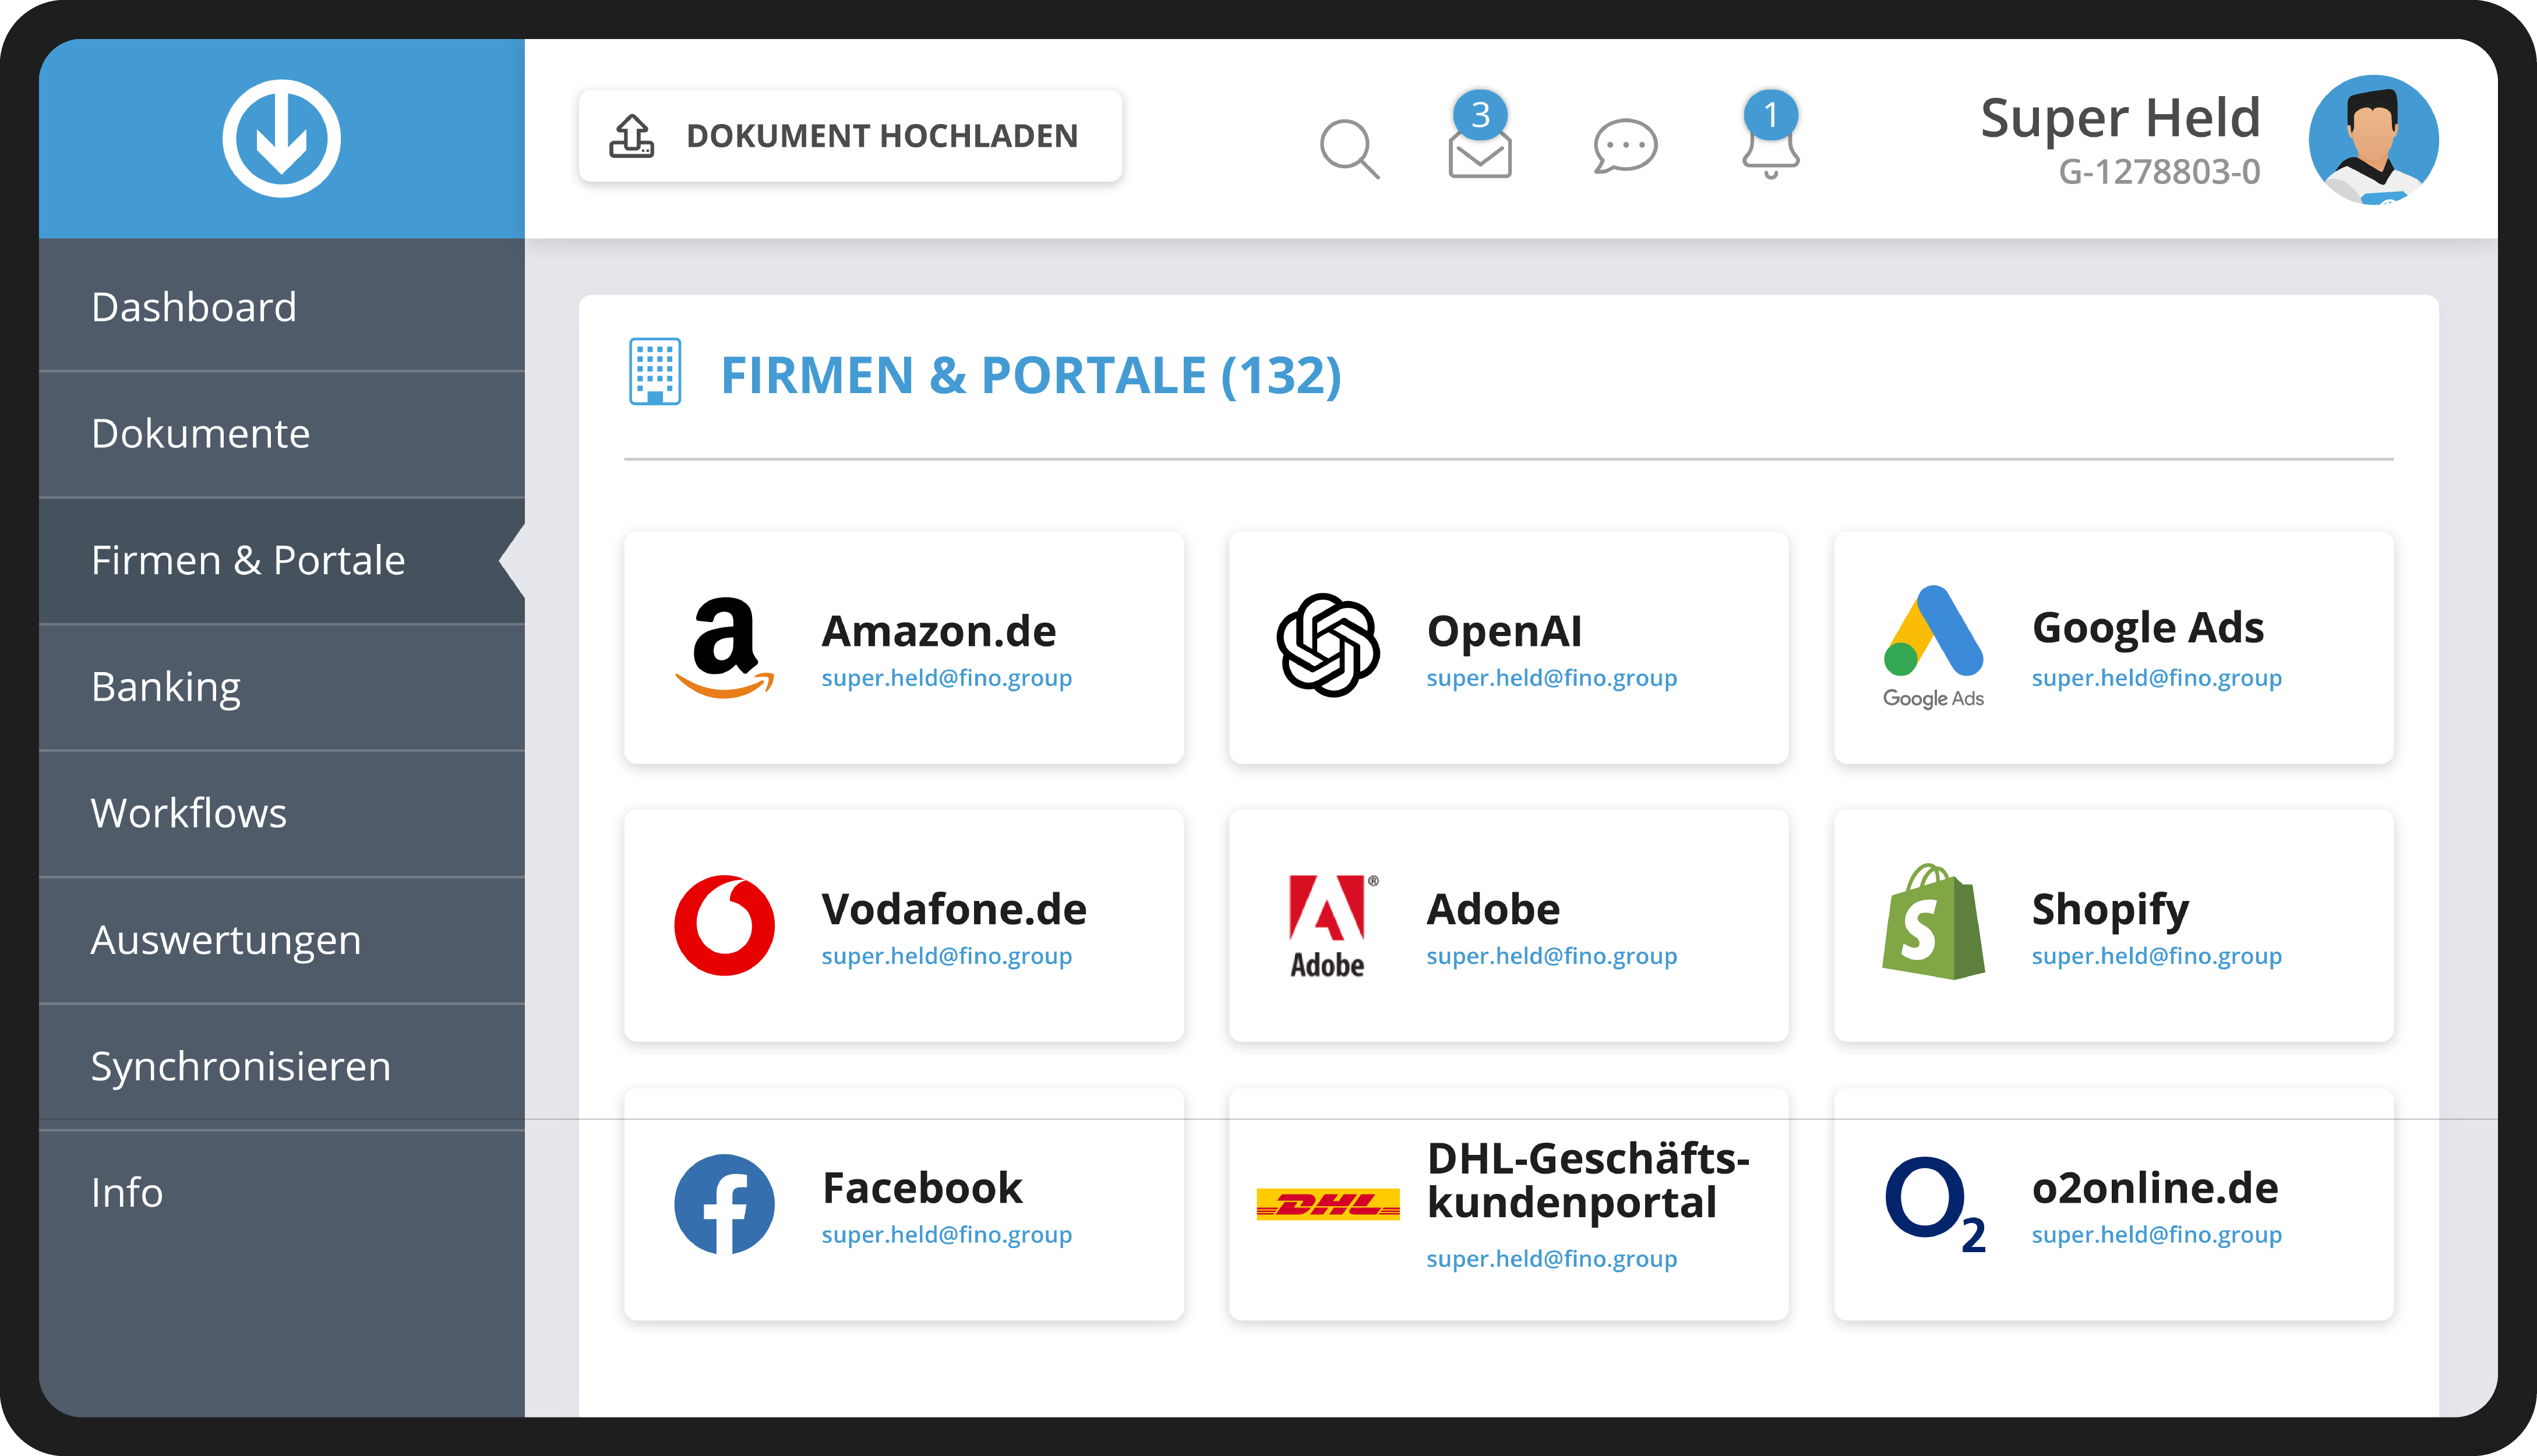Click the Firmen & Portale (132) heading
Viewport: 2537px width, 1456px height.
(1031, 376)
